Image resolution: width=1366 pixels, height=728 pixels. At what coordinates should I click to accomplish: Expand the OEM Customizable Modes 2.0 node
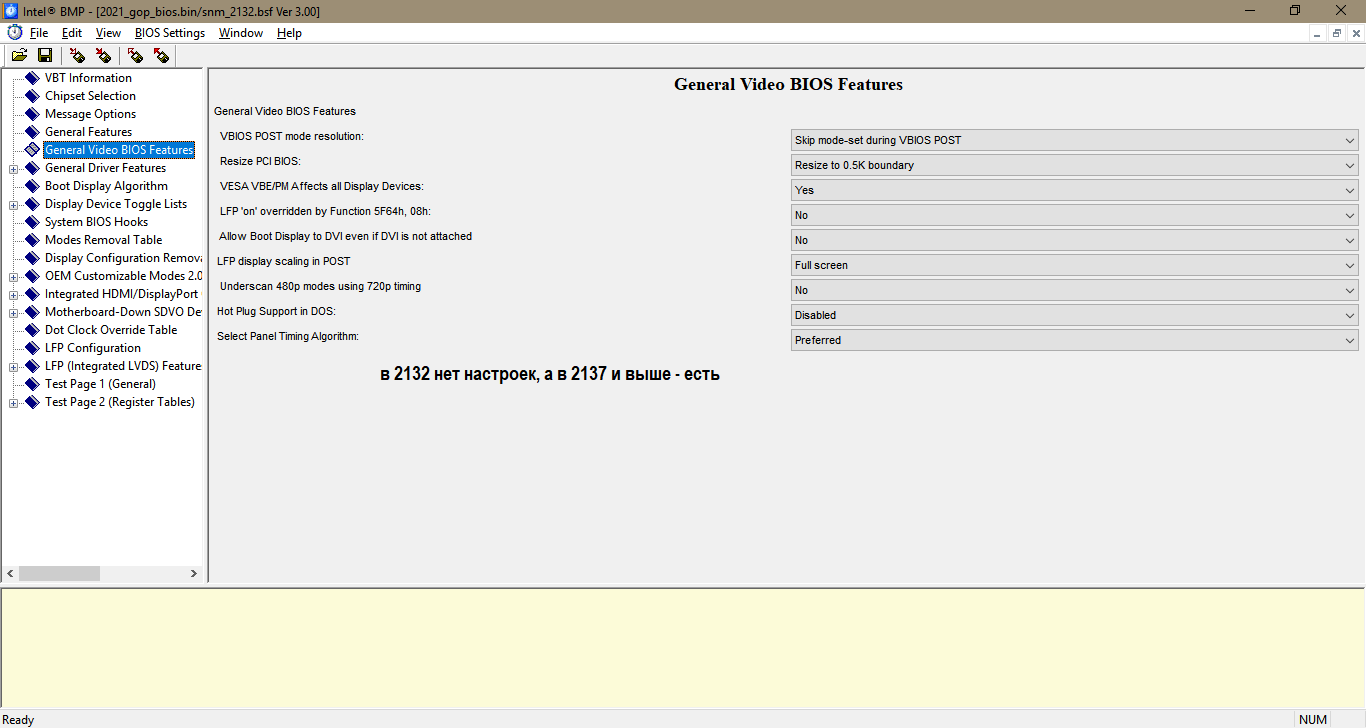point(14,276)
